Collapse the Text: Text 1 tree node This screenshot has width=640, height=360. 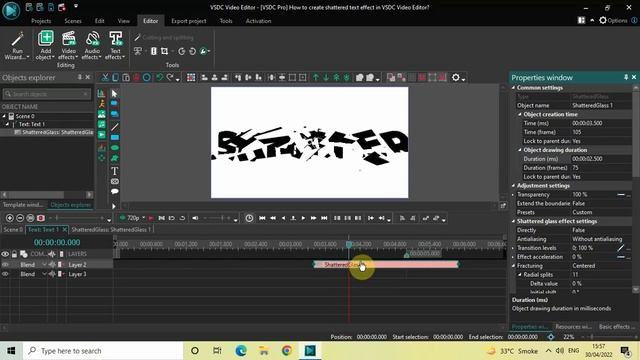8,124
